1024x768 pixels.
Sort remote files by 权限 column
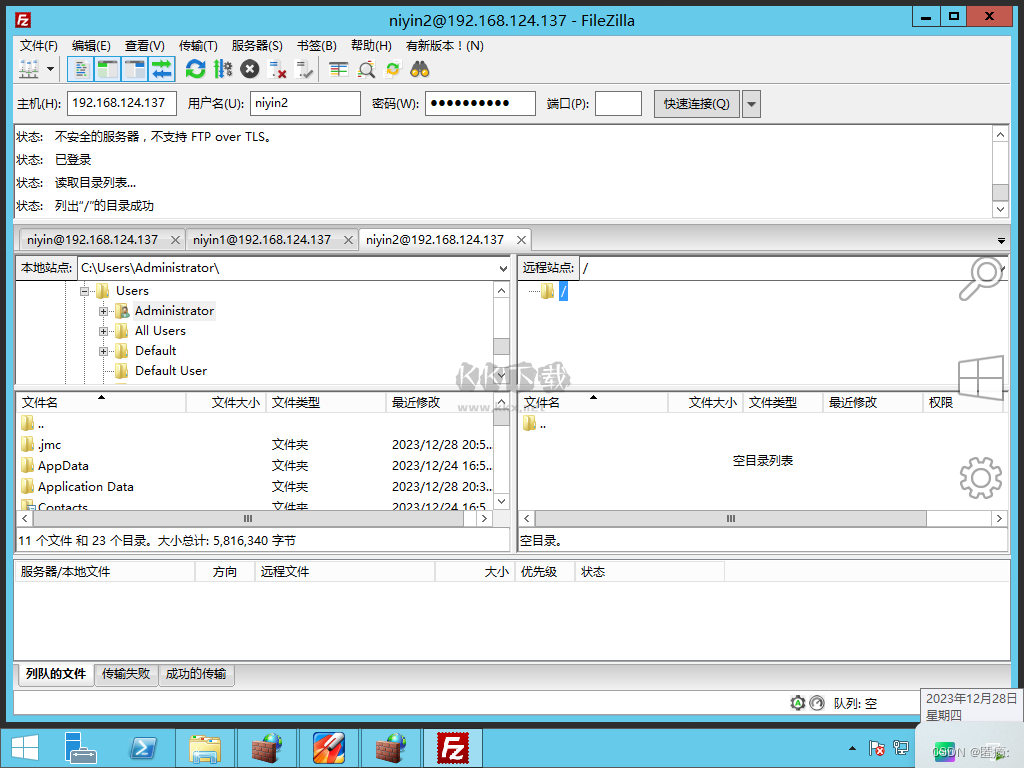[963, 402]
